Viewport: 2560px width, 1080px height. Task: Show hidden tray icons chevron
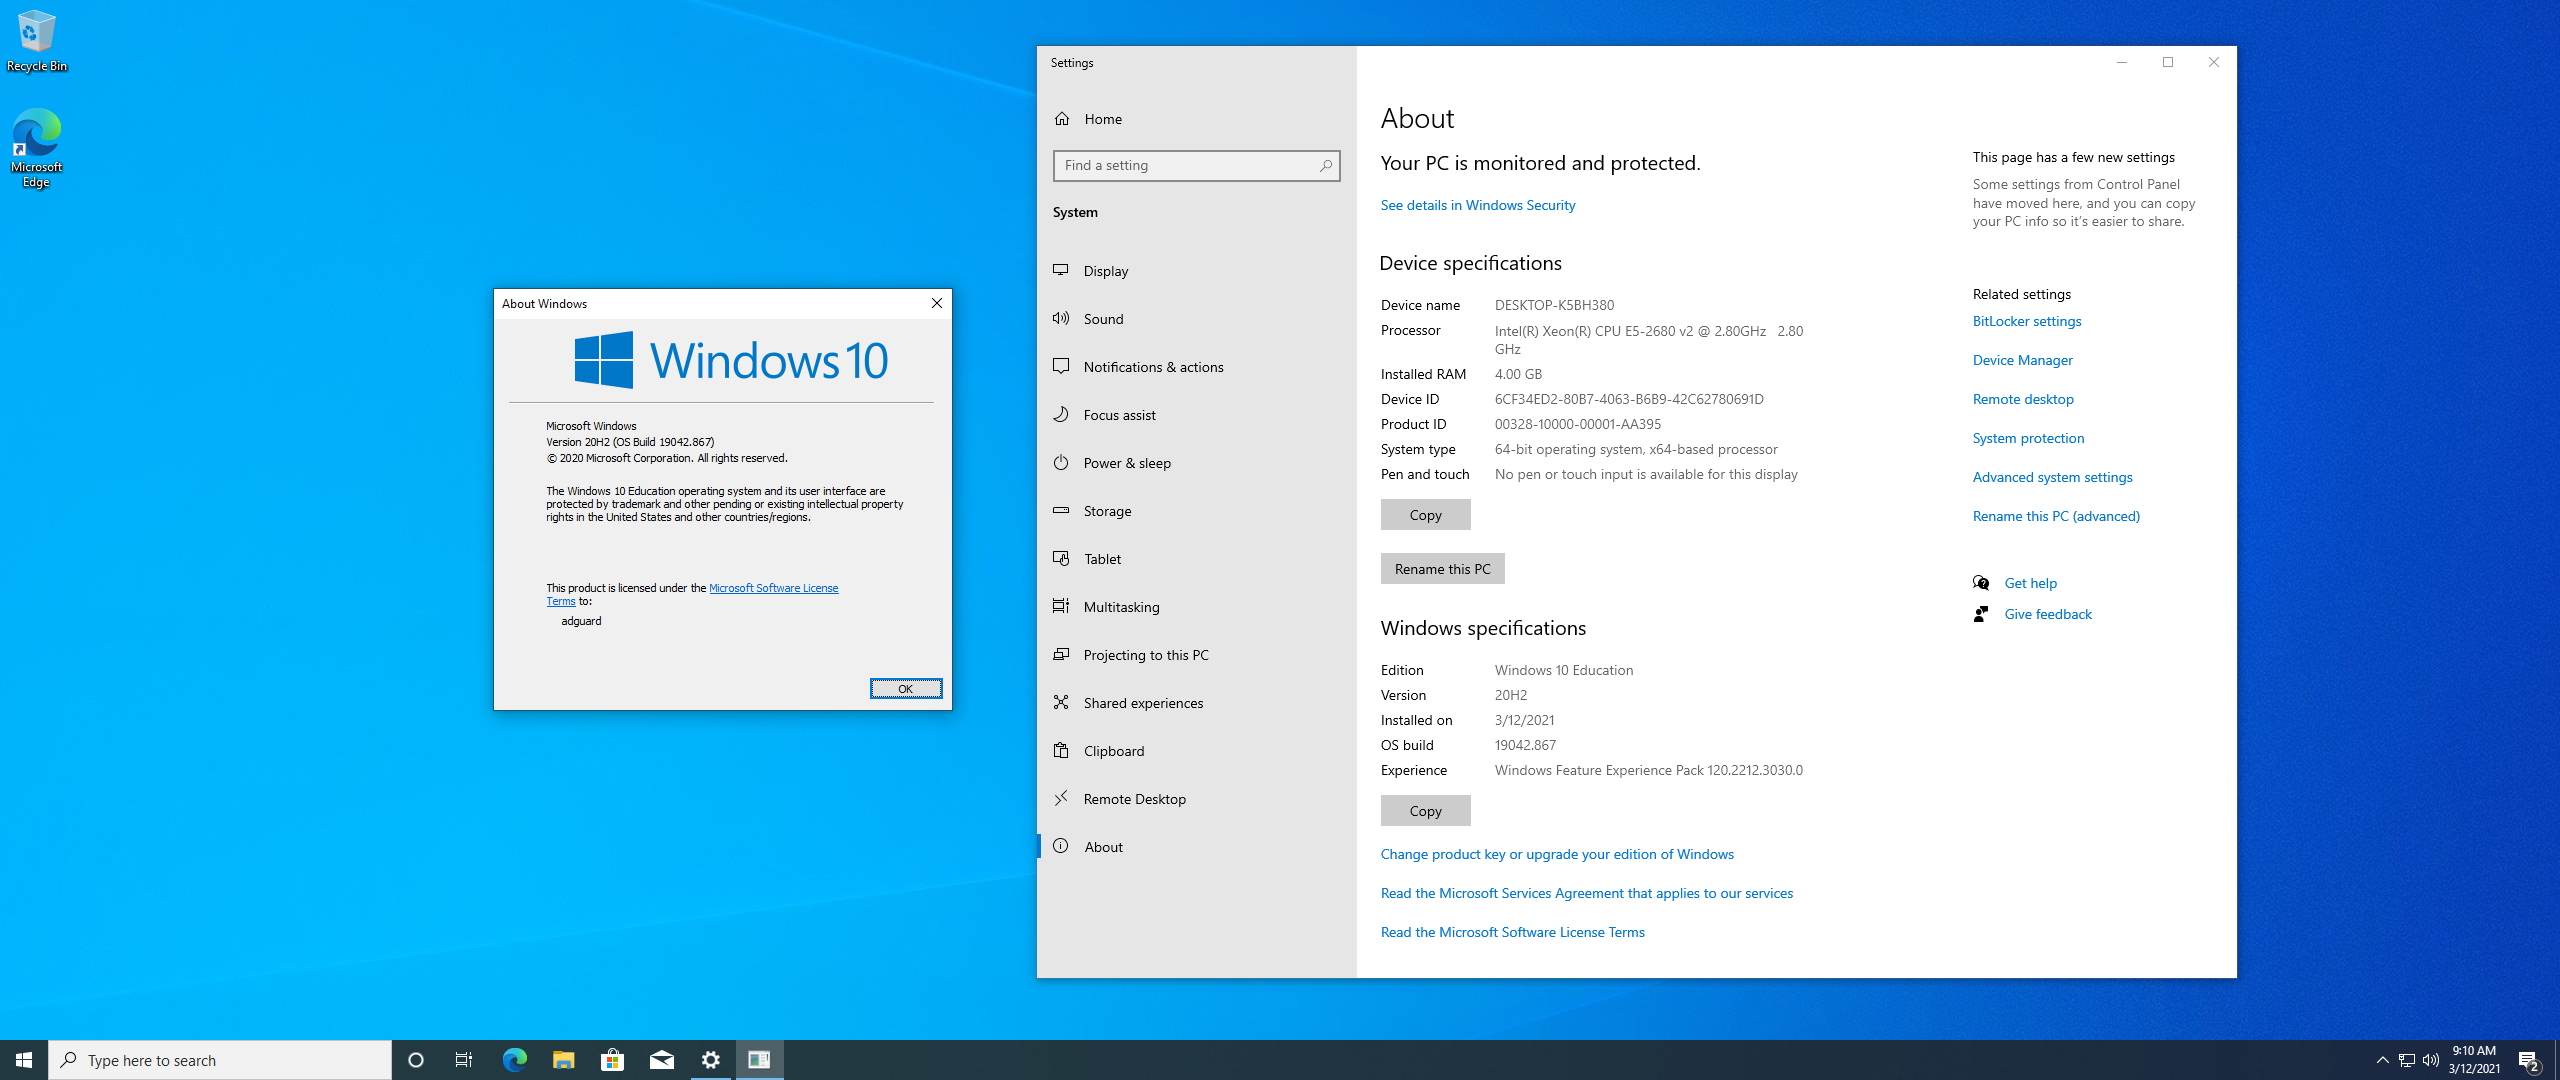click(2382, 1060)
